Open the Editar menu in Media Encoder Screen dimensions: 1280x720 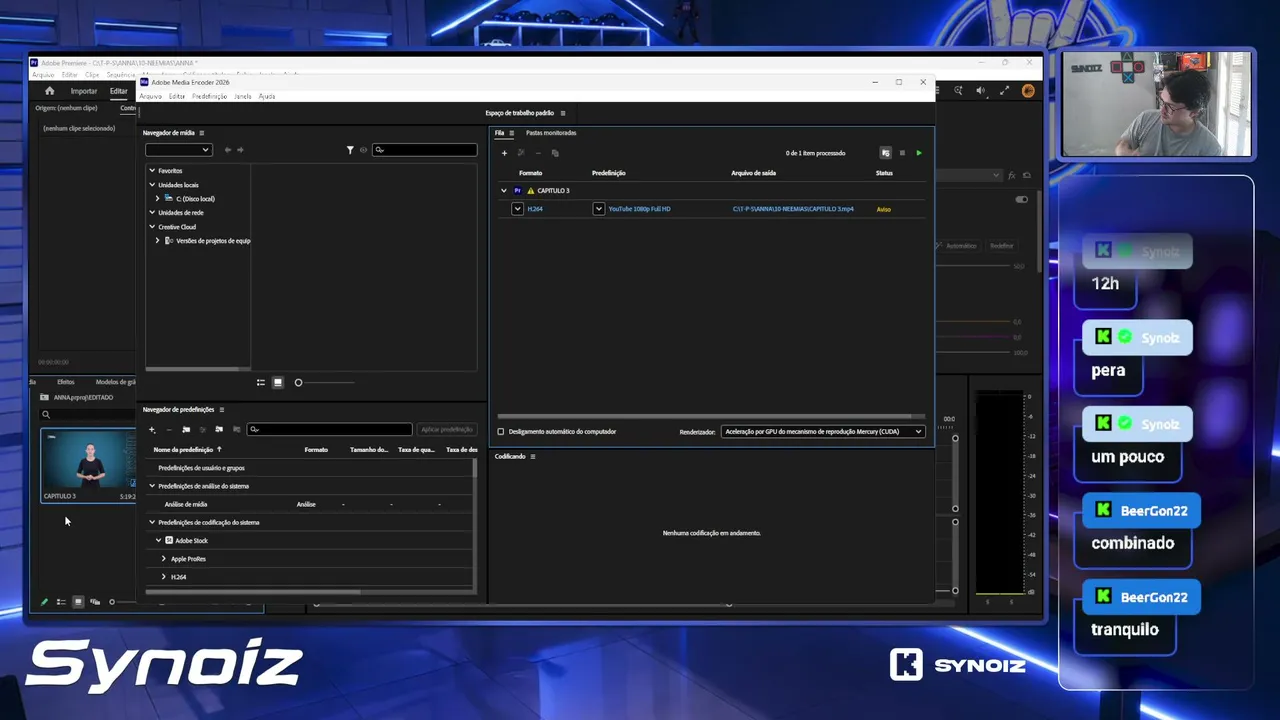(177, 96)
